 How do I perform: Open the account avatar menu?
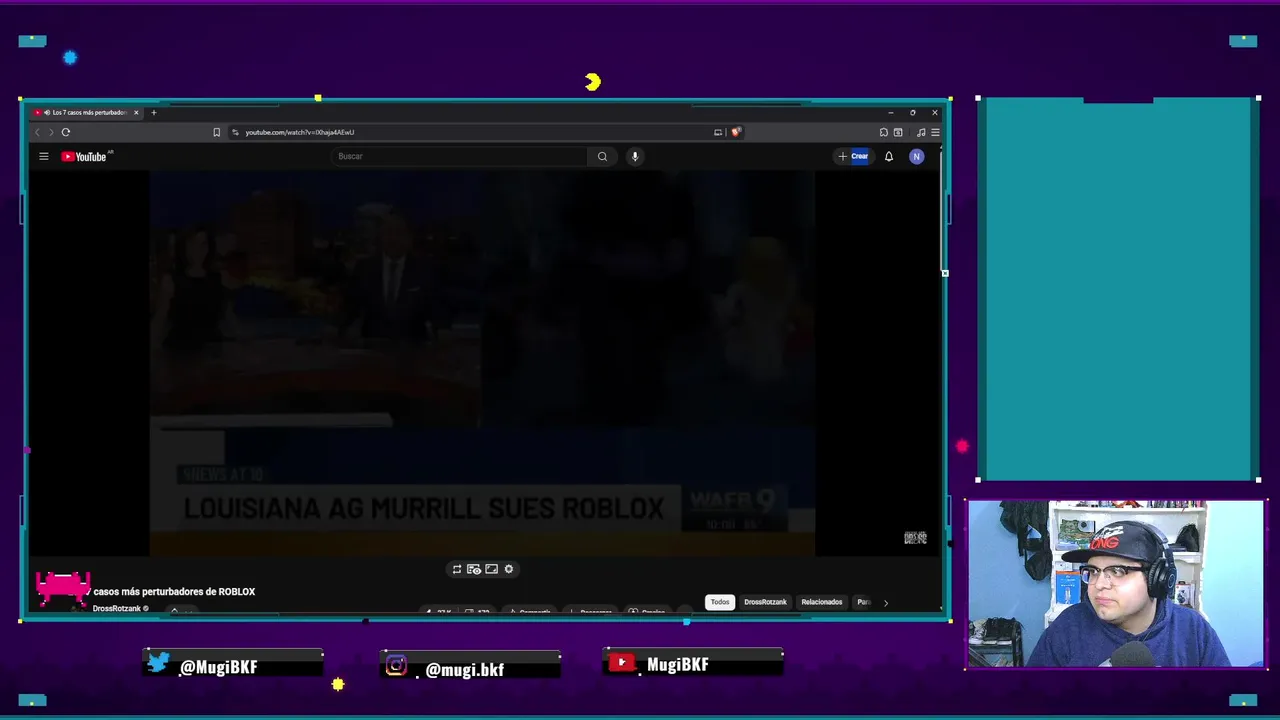(916, 156)
